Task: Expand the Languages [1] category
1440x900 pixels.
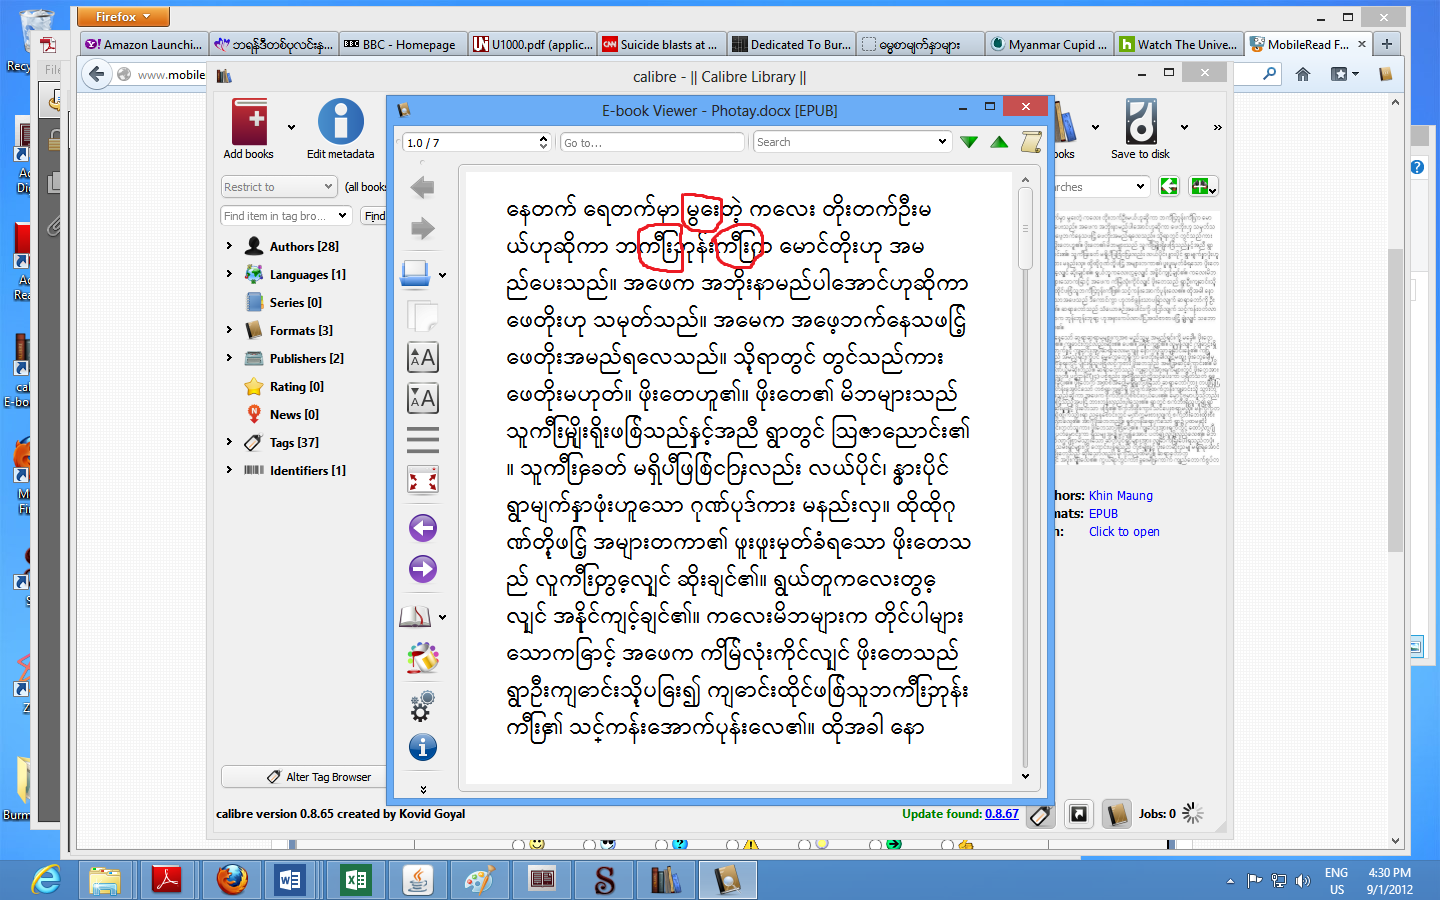Action: pyautogui.click(x=229, y=273)
